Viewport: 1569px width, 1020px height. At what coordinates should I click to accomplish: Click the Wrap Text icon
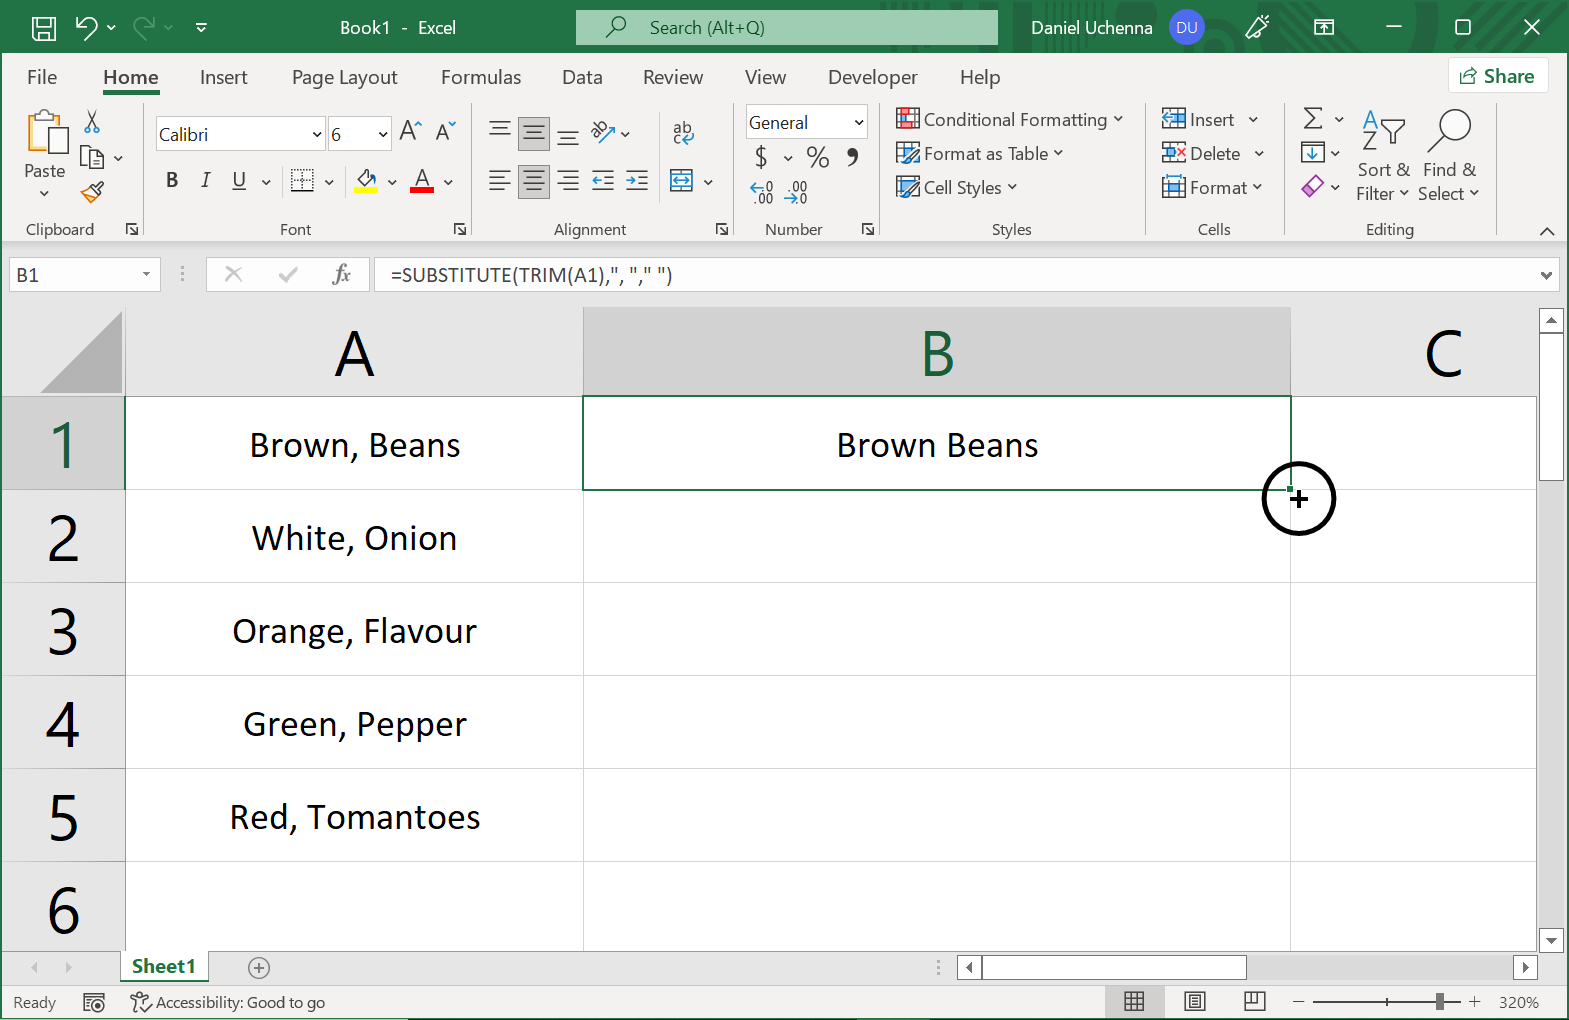pyautogui.click(x=683, y=132)
